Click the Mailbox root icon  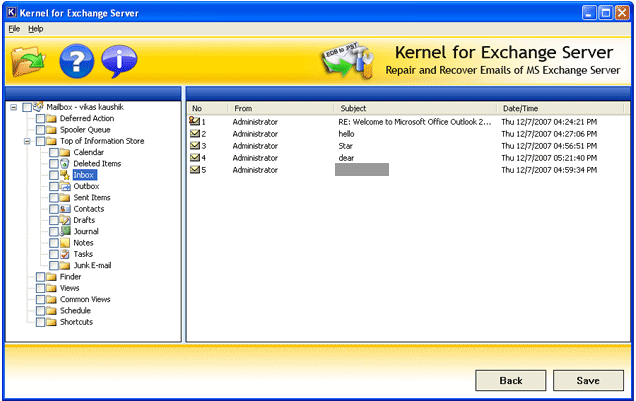(38, 107)
